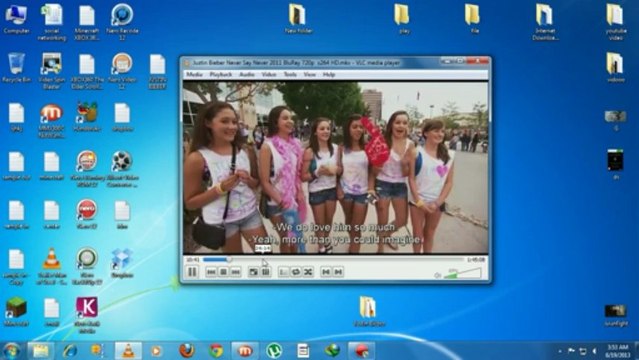This screenshot has width=639, height=360.
Task: Select the Internet Download folder
Action: pyautogui.click(x=545, y=22)
